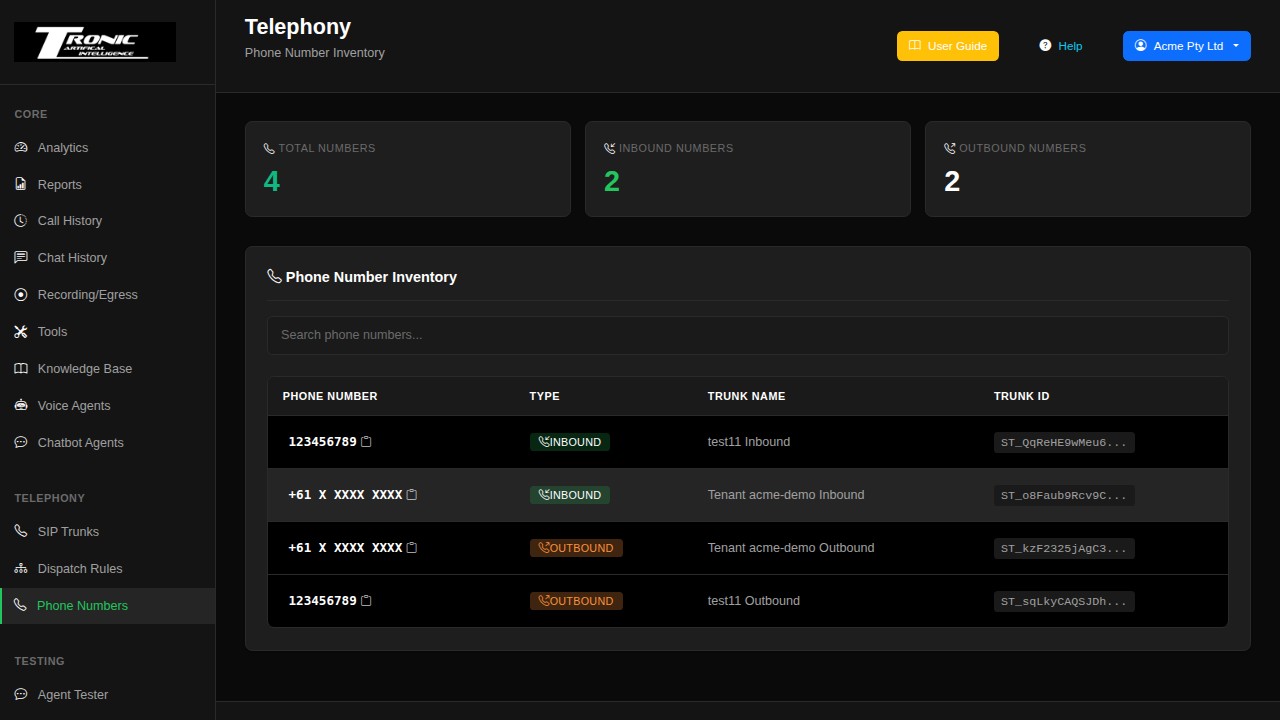The width and height of the screenshot is (1280, 720).
Task: Click the Outbound Numbers stat card
Action: pyautogui.click(x=1088, y=169)
